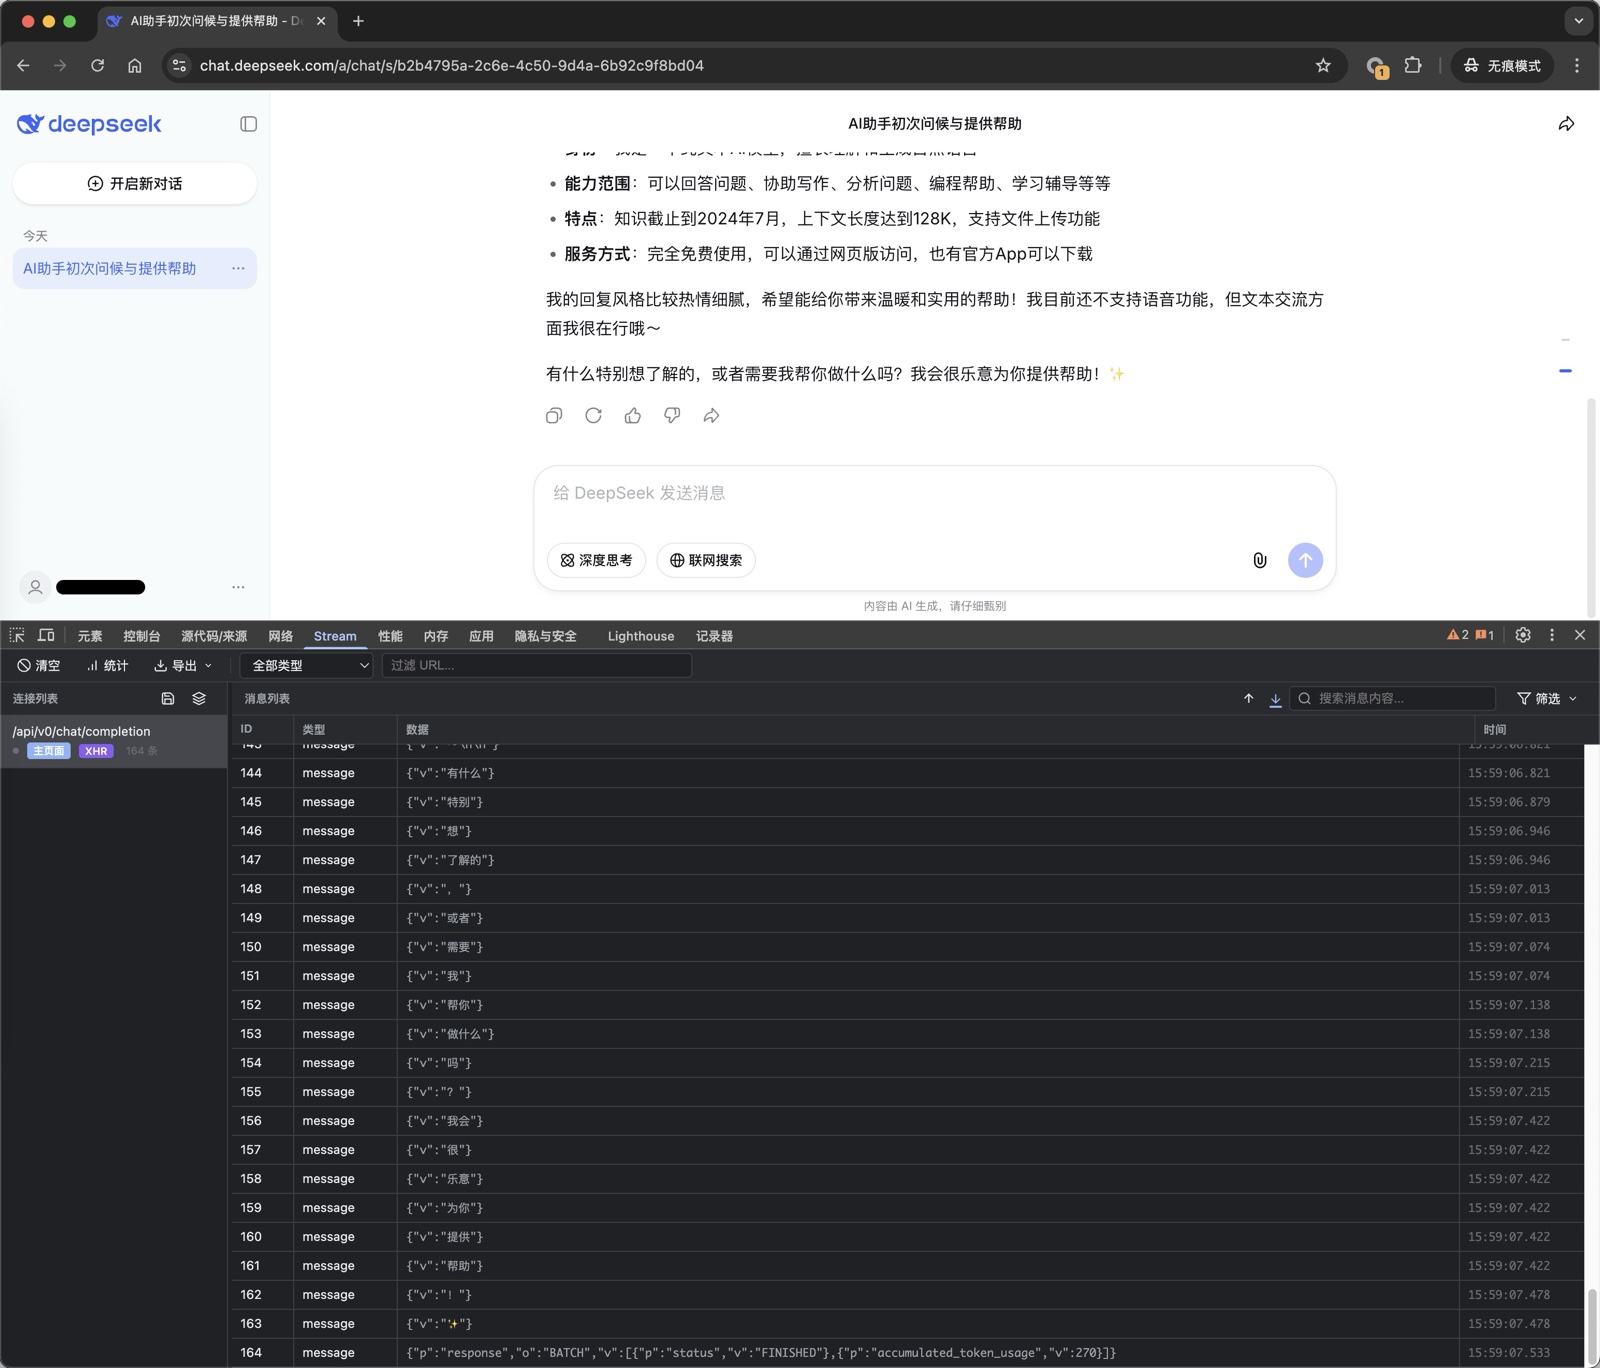The width and height of the screenshot is (1600, 1368).
Task: Switch to 控制台 Console tab
Action: 142,636
